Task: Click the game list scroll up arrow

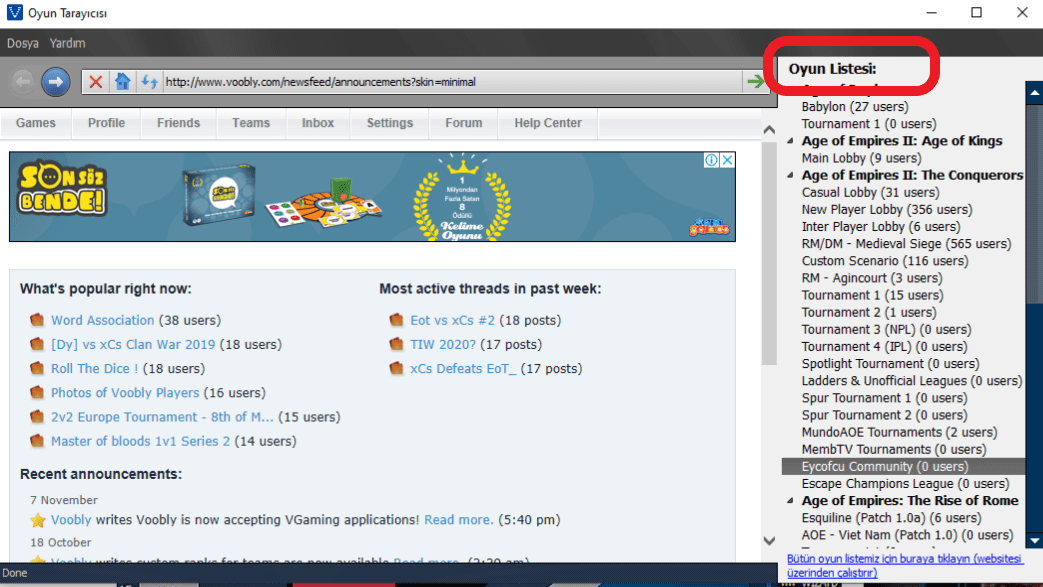Action: point(1034,93)
